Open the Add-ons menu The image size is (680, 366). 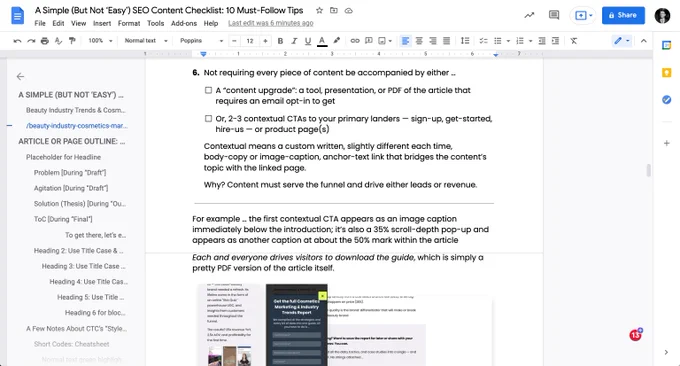tap(184, 23)
